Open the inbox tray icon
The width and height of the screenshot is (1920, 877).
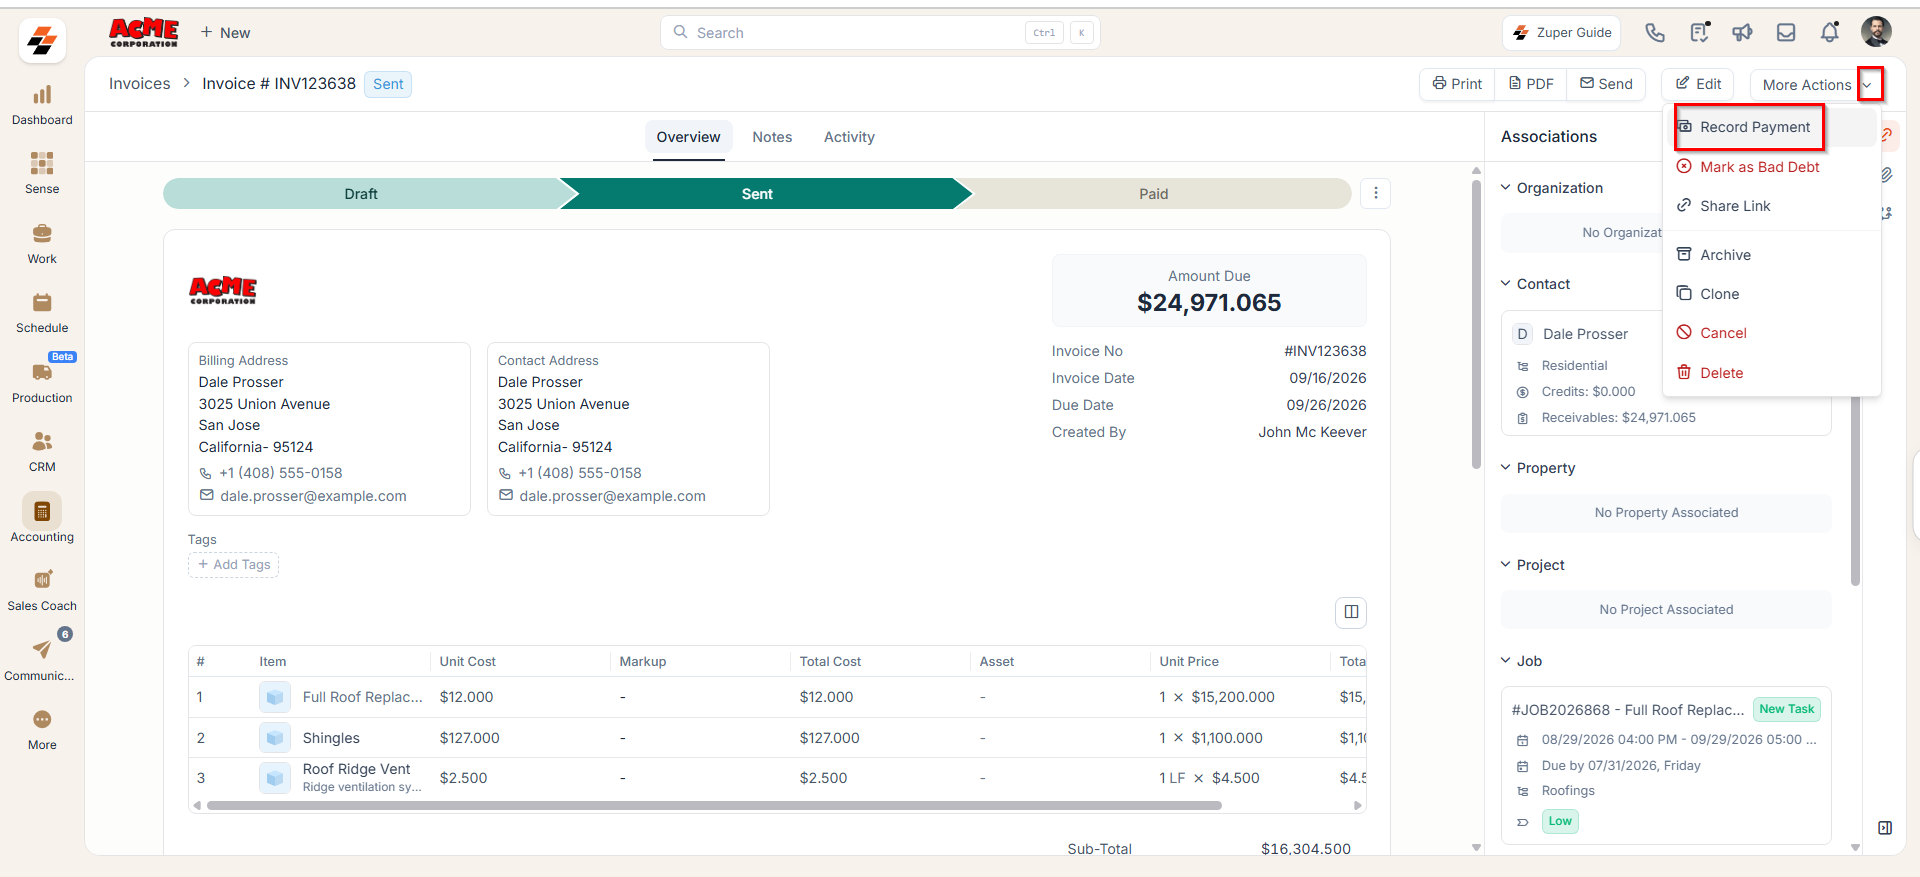pyautogui.click(x=1786, y=33)
